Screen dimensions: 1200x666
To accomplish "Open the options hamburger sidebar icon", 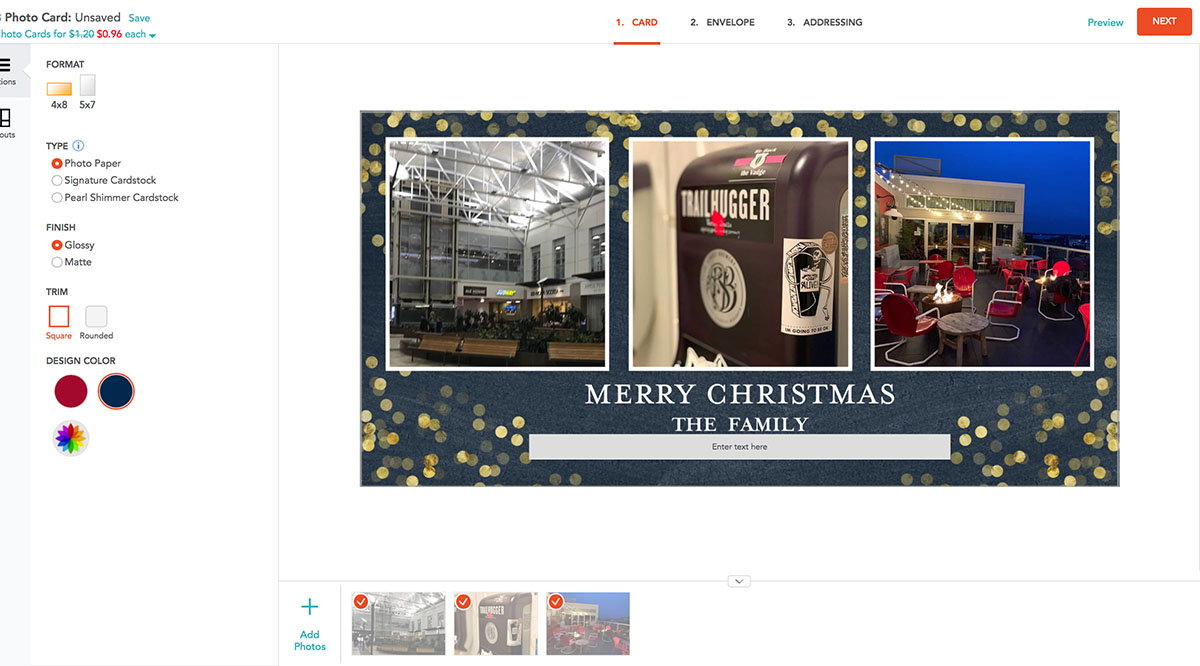I will [x=5, y=66].
